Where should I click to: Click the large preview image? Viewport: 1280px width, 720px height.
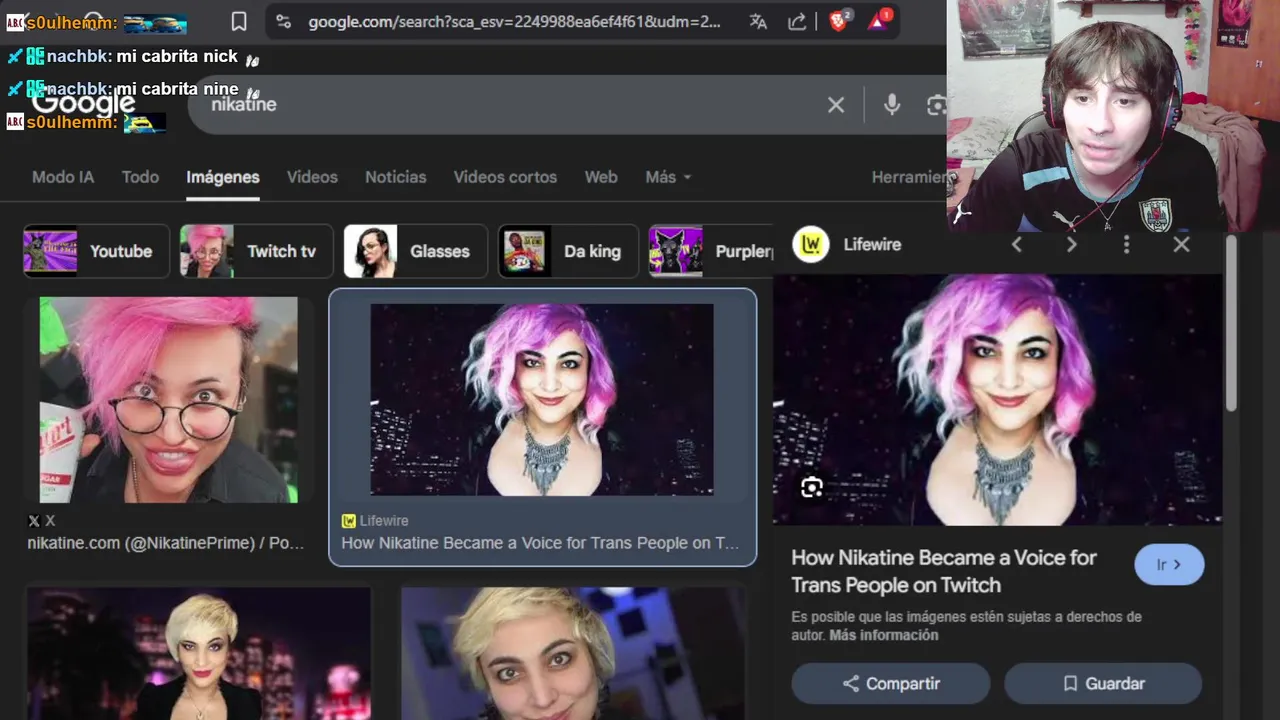pyautogui.click(x=997, y=400)
